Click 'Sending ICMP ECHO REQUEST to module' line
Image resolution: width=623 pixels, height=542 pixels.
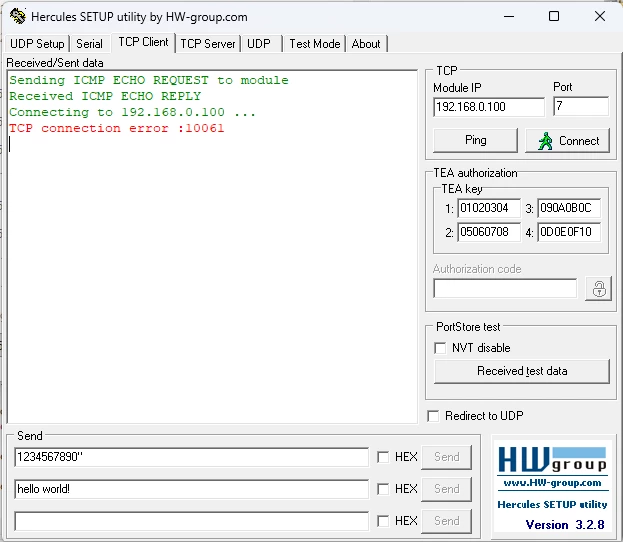pyautogui.click(x=149, y=80)
